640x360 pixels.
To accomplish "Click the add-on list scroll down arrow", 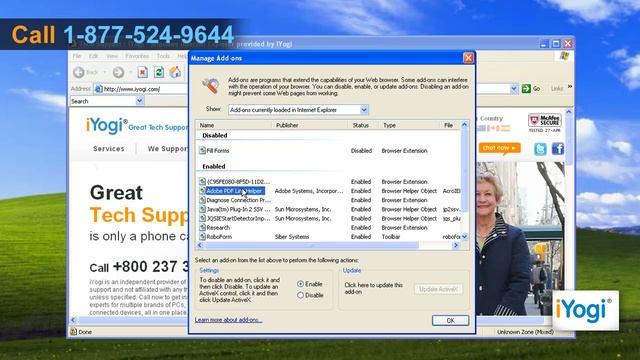I will point(464,237).
